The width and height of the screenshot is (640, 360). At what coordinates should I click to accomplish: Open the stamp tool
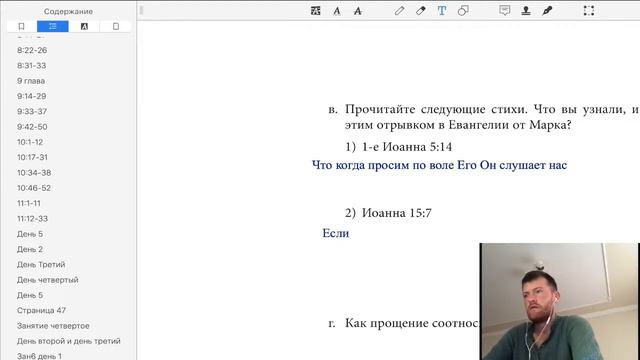pyautogui.click(x=526, y=11)
